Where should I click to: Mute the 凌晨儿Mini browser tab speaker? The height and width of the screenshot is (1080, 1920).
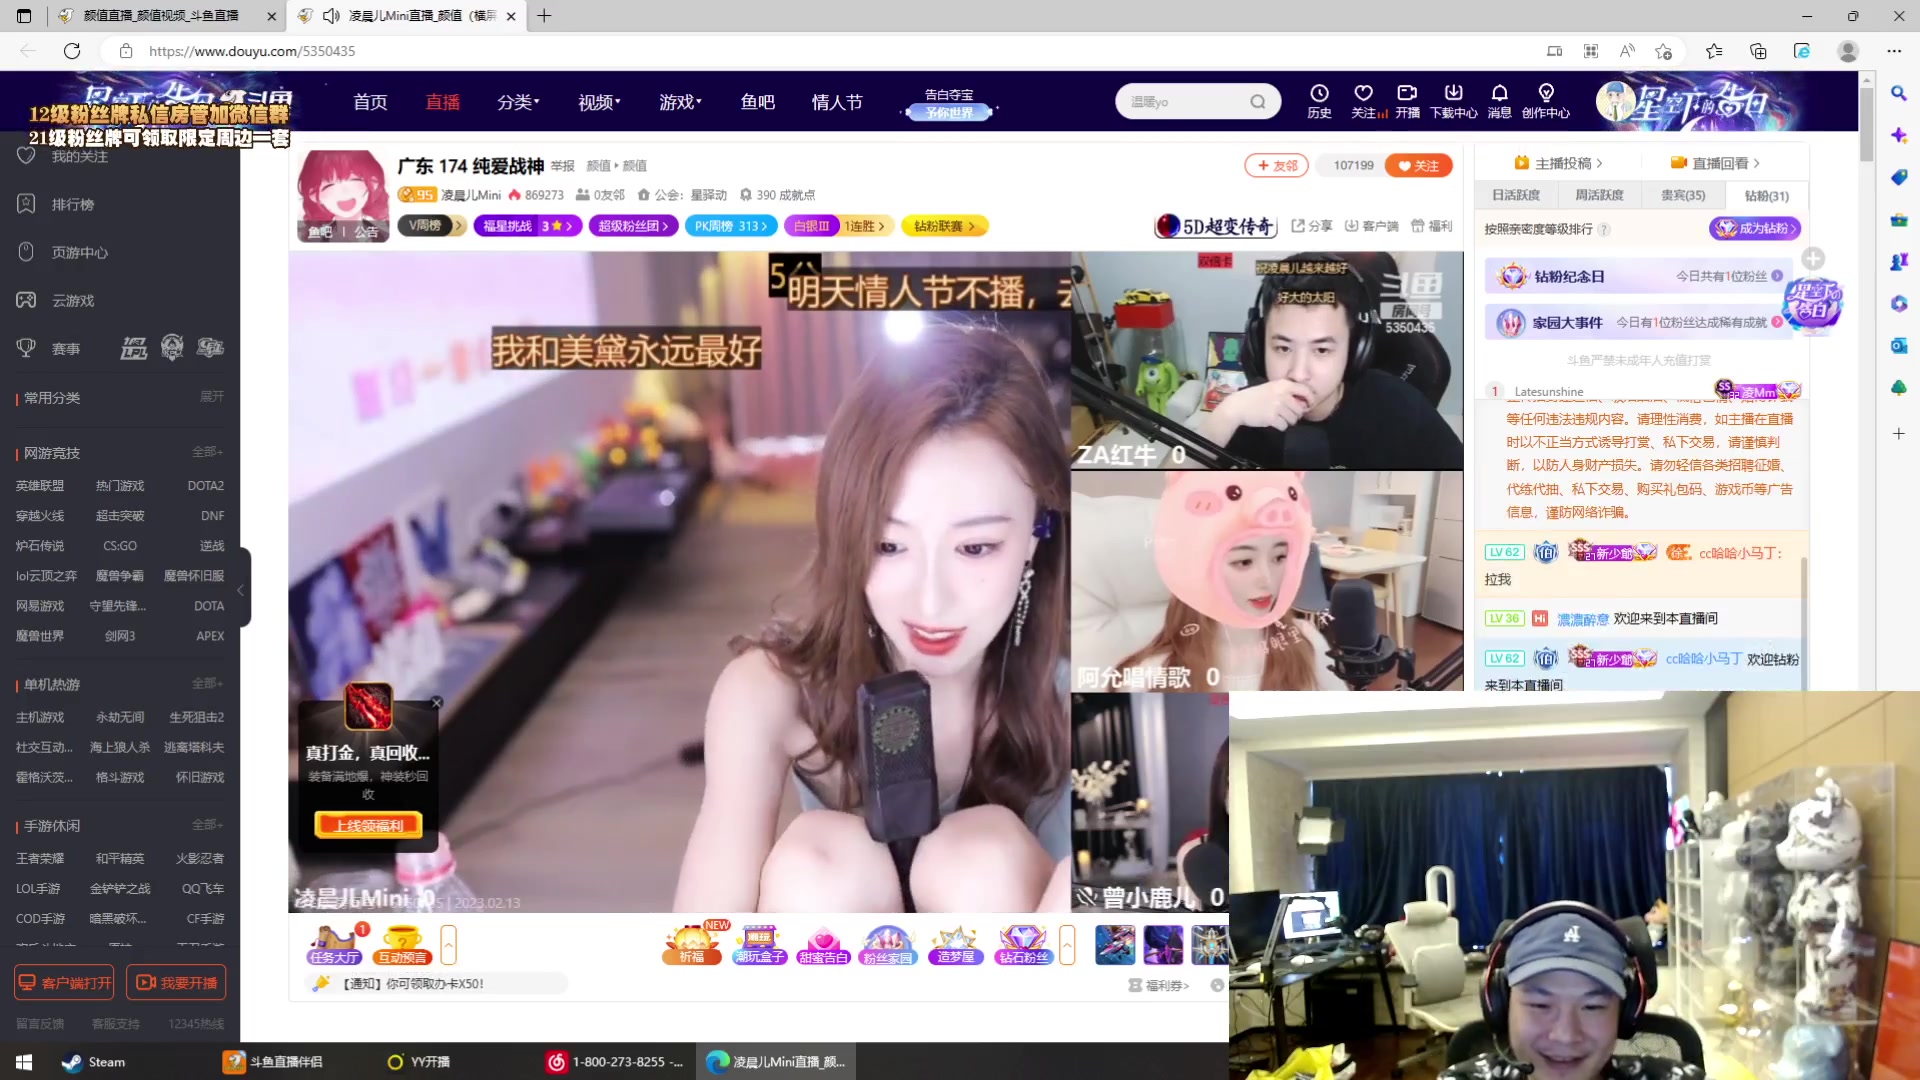(330, 16)
